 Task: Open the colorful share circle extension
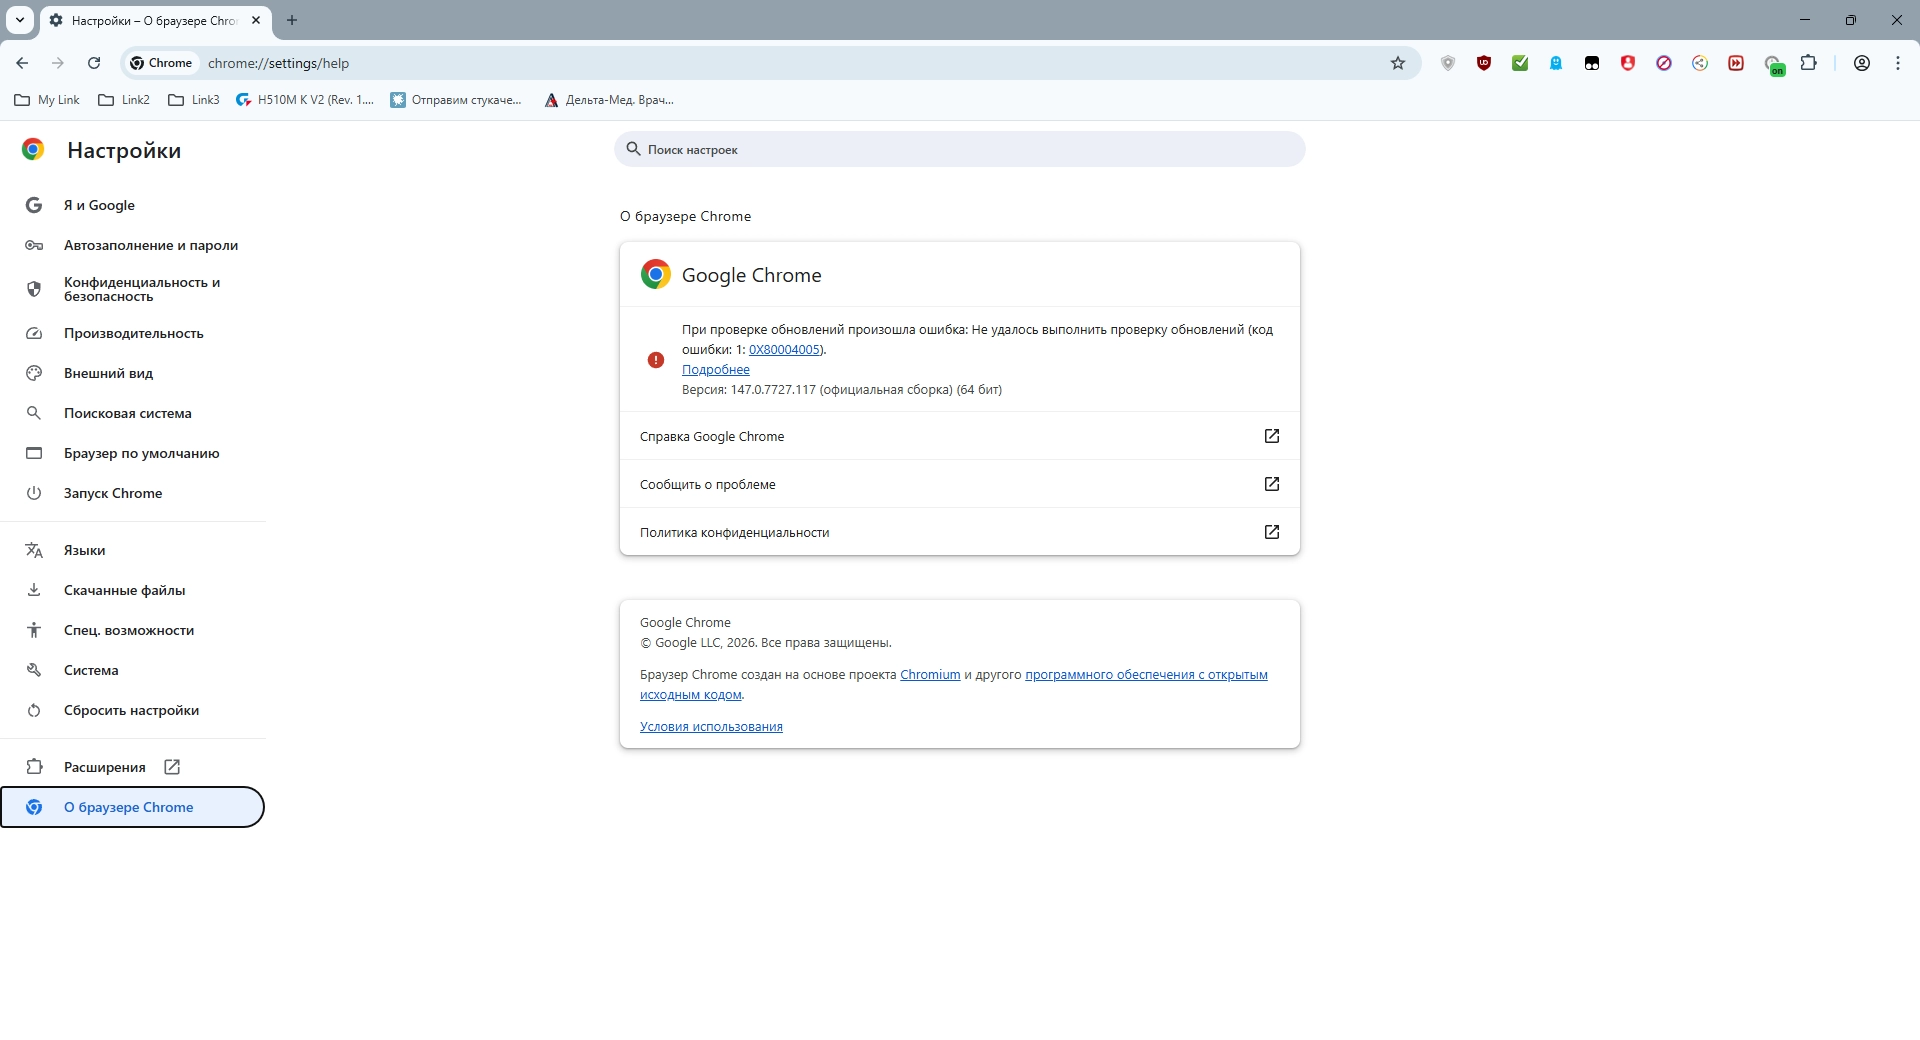point(1700,63)
